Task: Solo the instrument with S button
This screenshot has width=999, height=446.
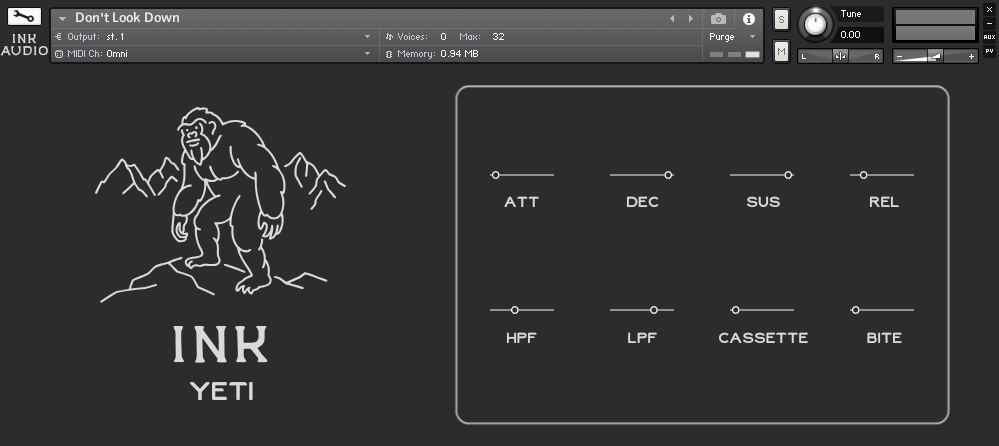Action: click(781, 20)
